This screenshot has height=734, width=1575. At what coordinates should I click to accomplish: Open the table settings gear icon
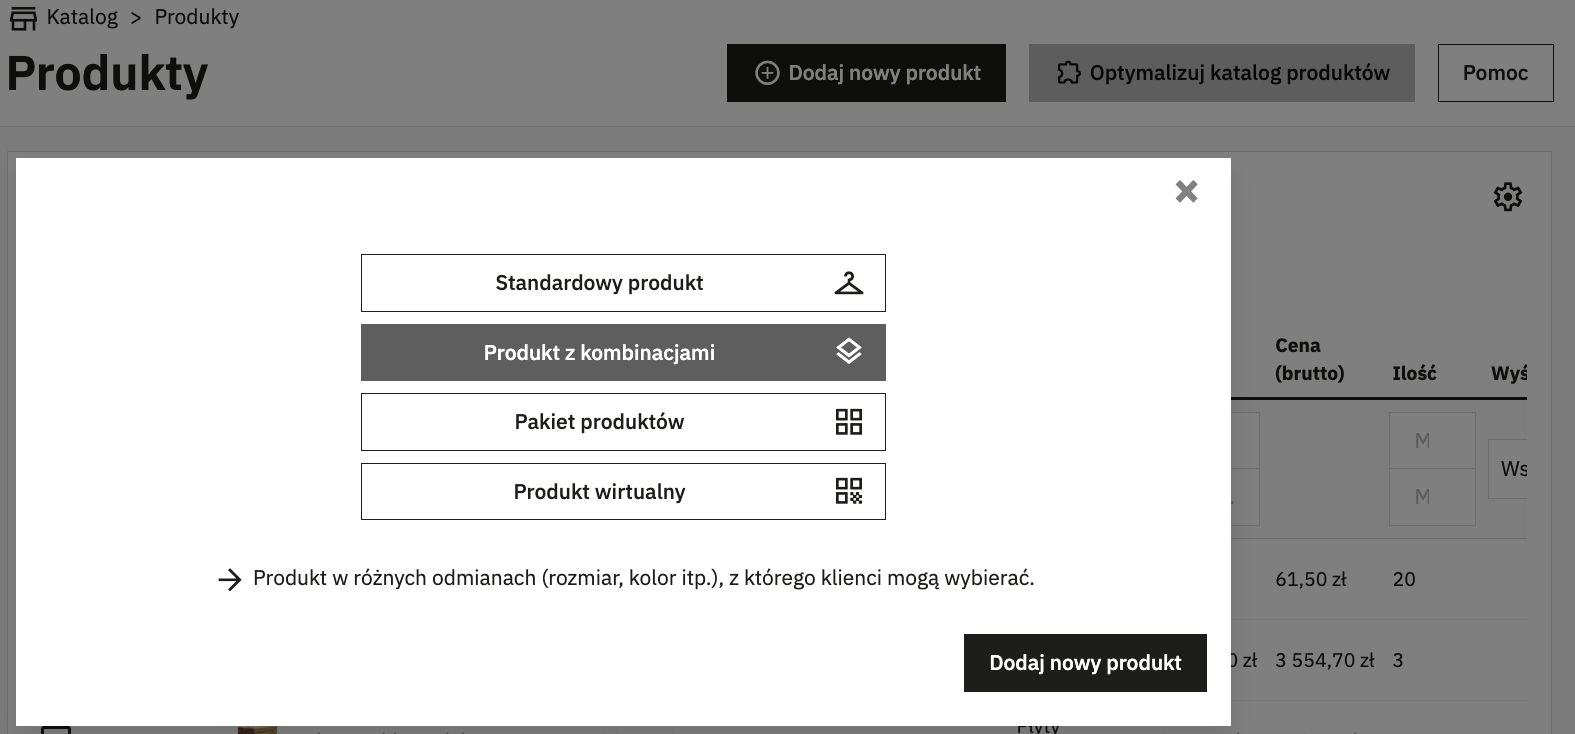coord(1507,197)
